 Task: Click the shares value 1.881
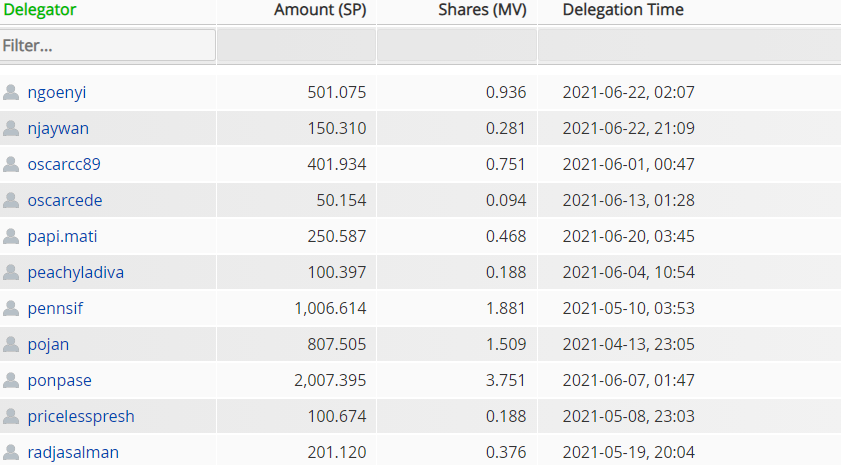coord(506,308)
